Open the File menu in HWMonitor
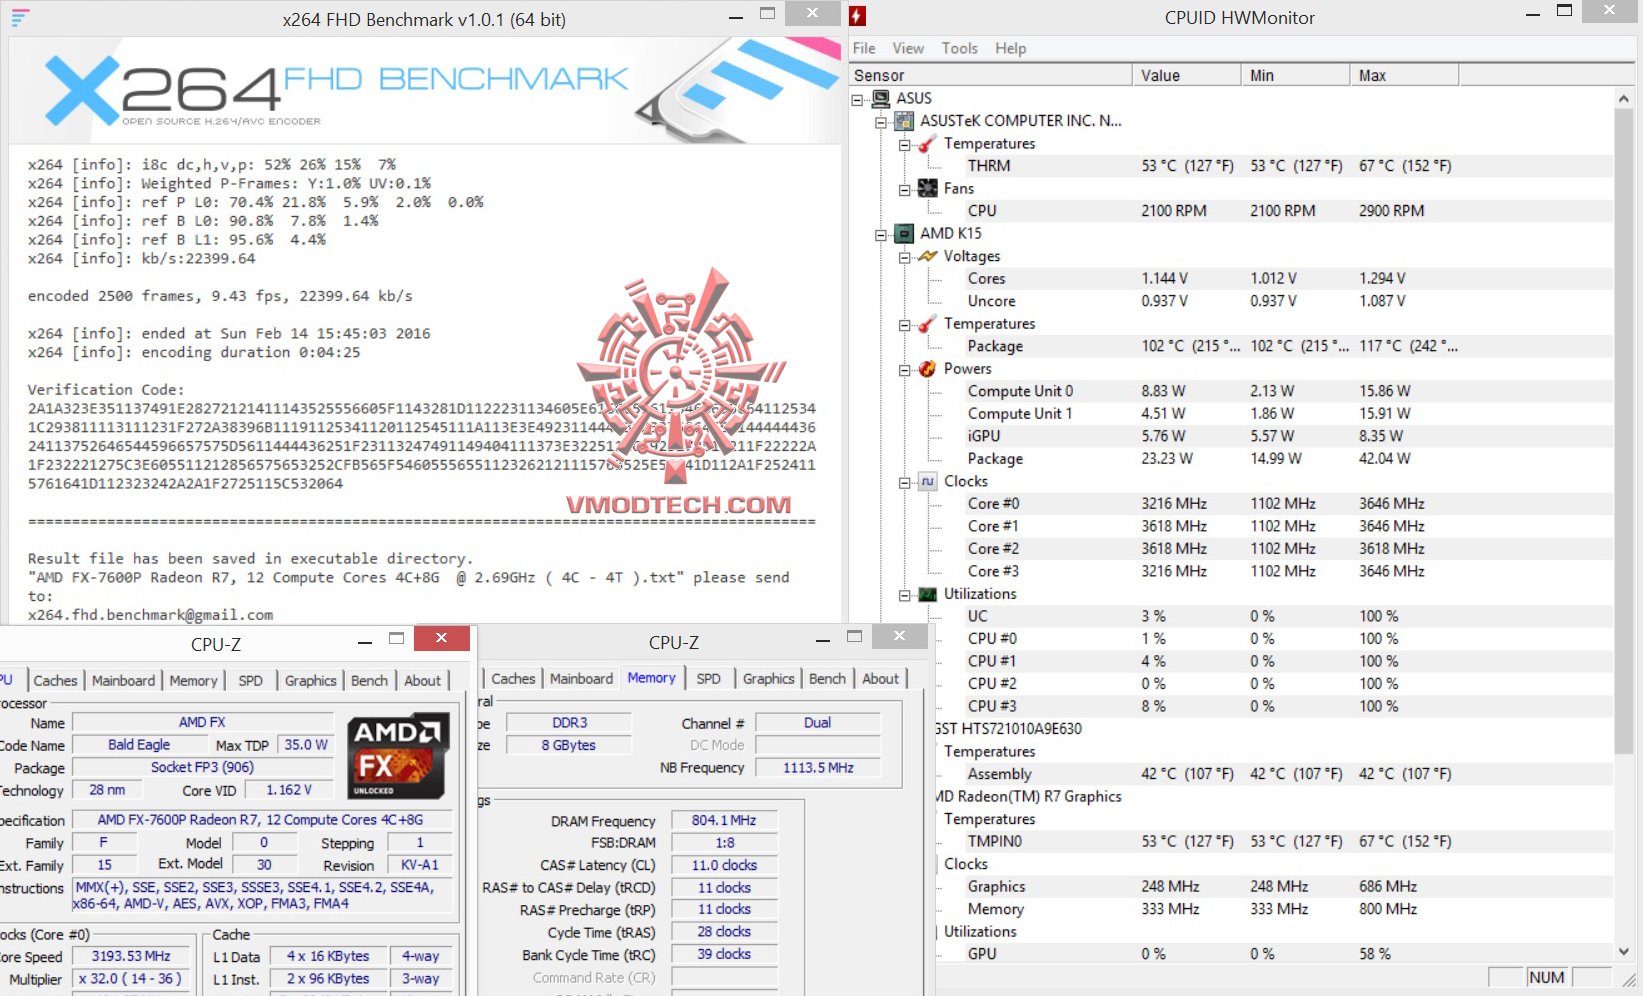The image size is (1643, 996). pos(864,48)
